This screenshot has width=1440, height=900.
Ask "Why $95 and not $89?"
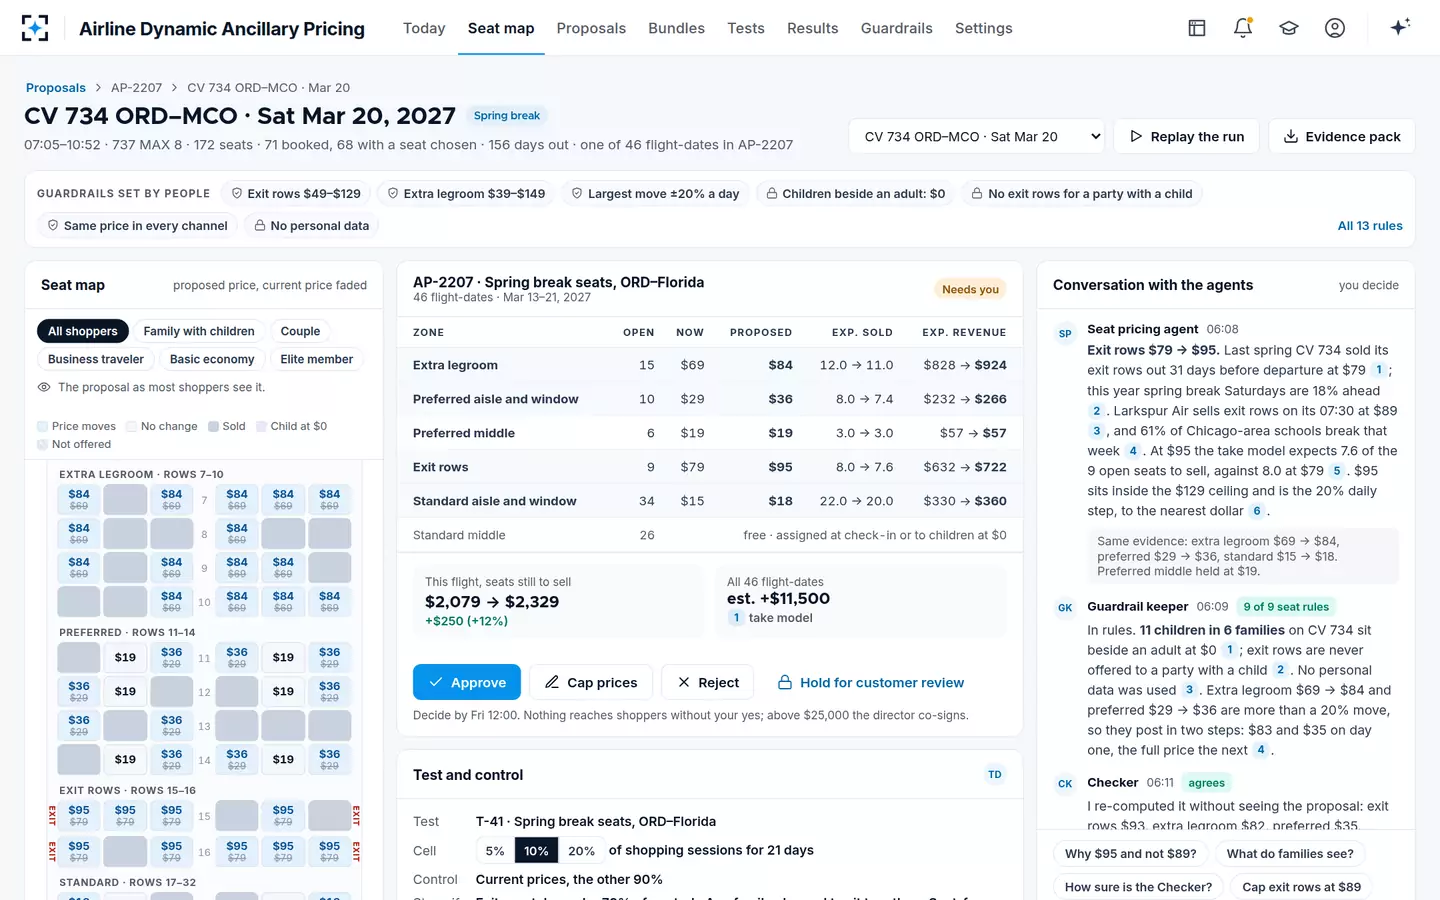1130,854
